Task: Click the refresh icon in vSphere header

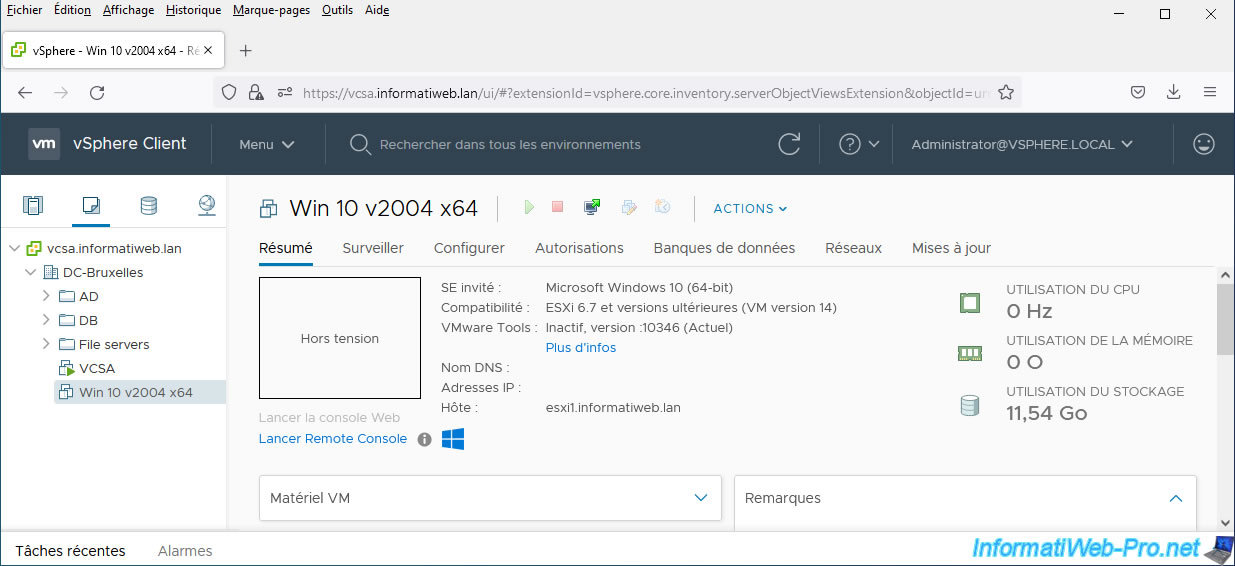Action: (x=789, y=144)
